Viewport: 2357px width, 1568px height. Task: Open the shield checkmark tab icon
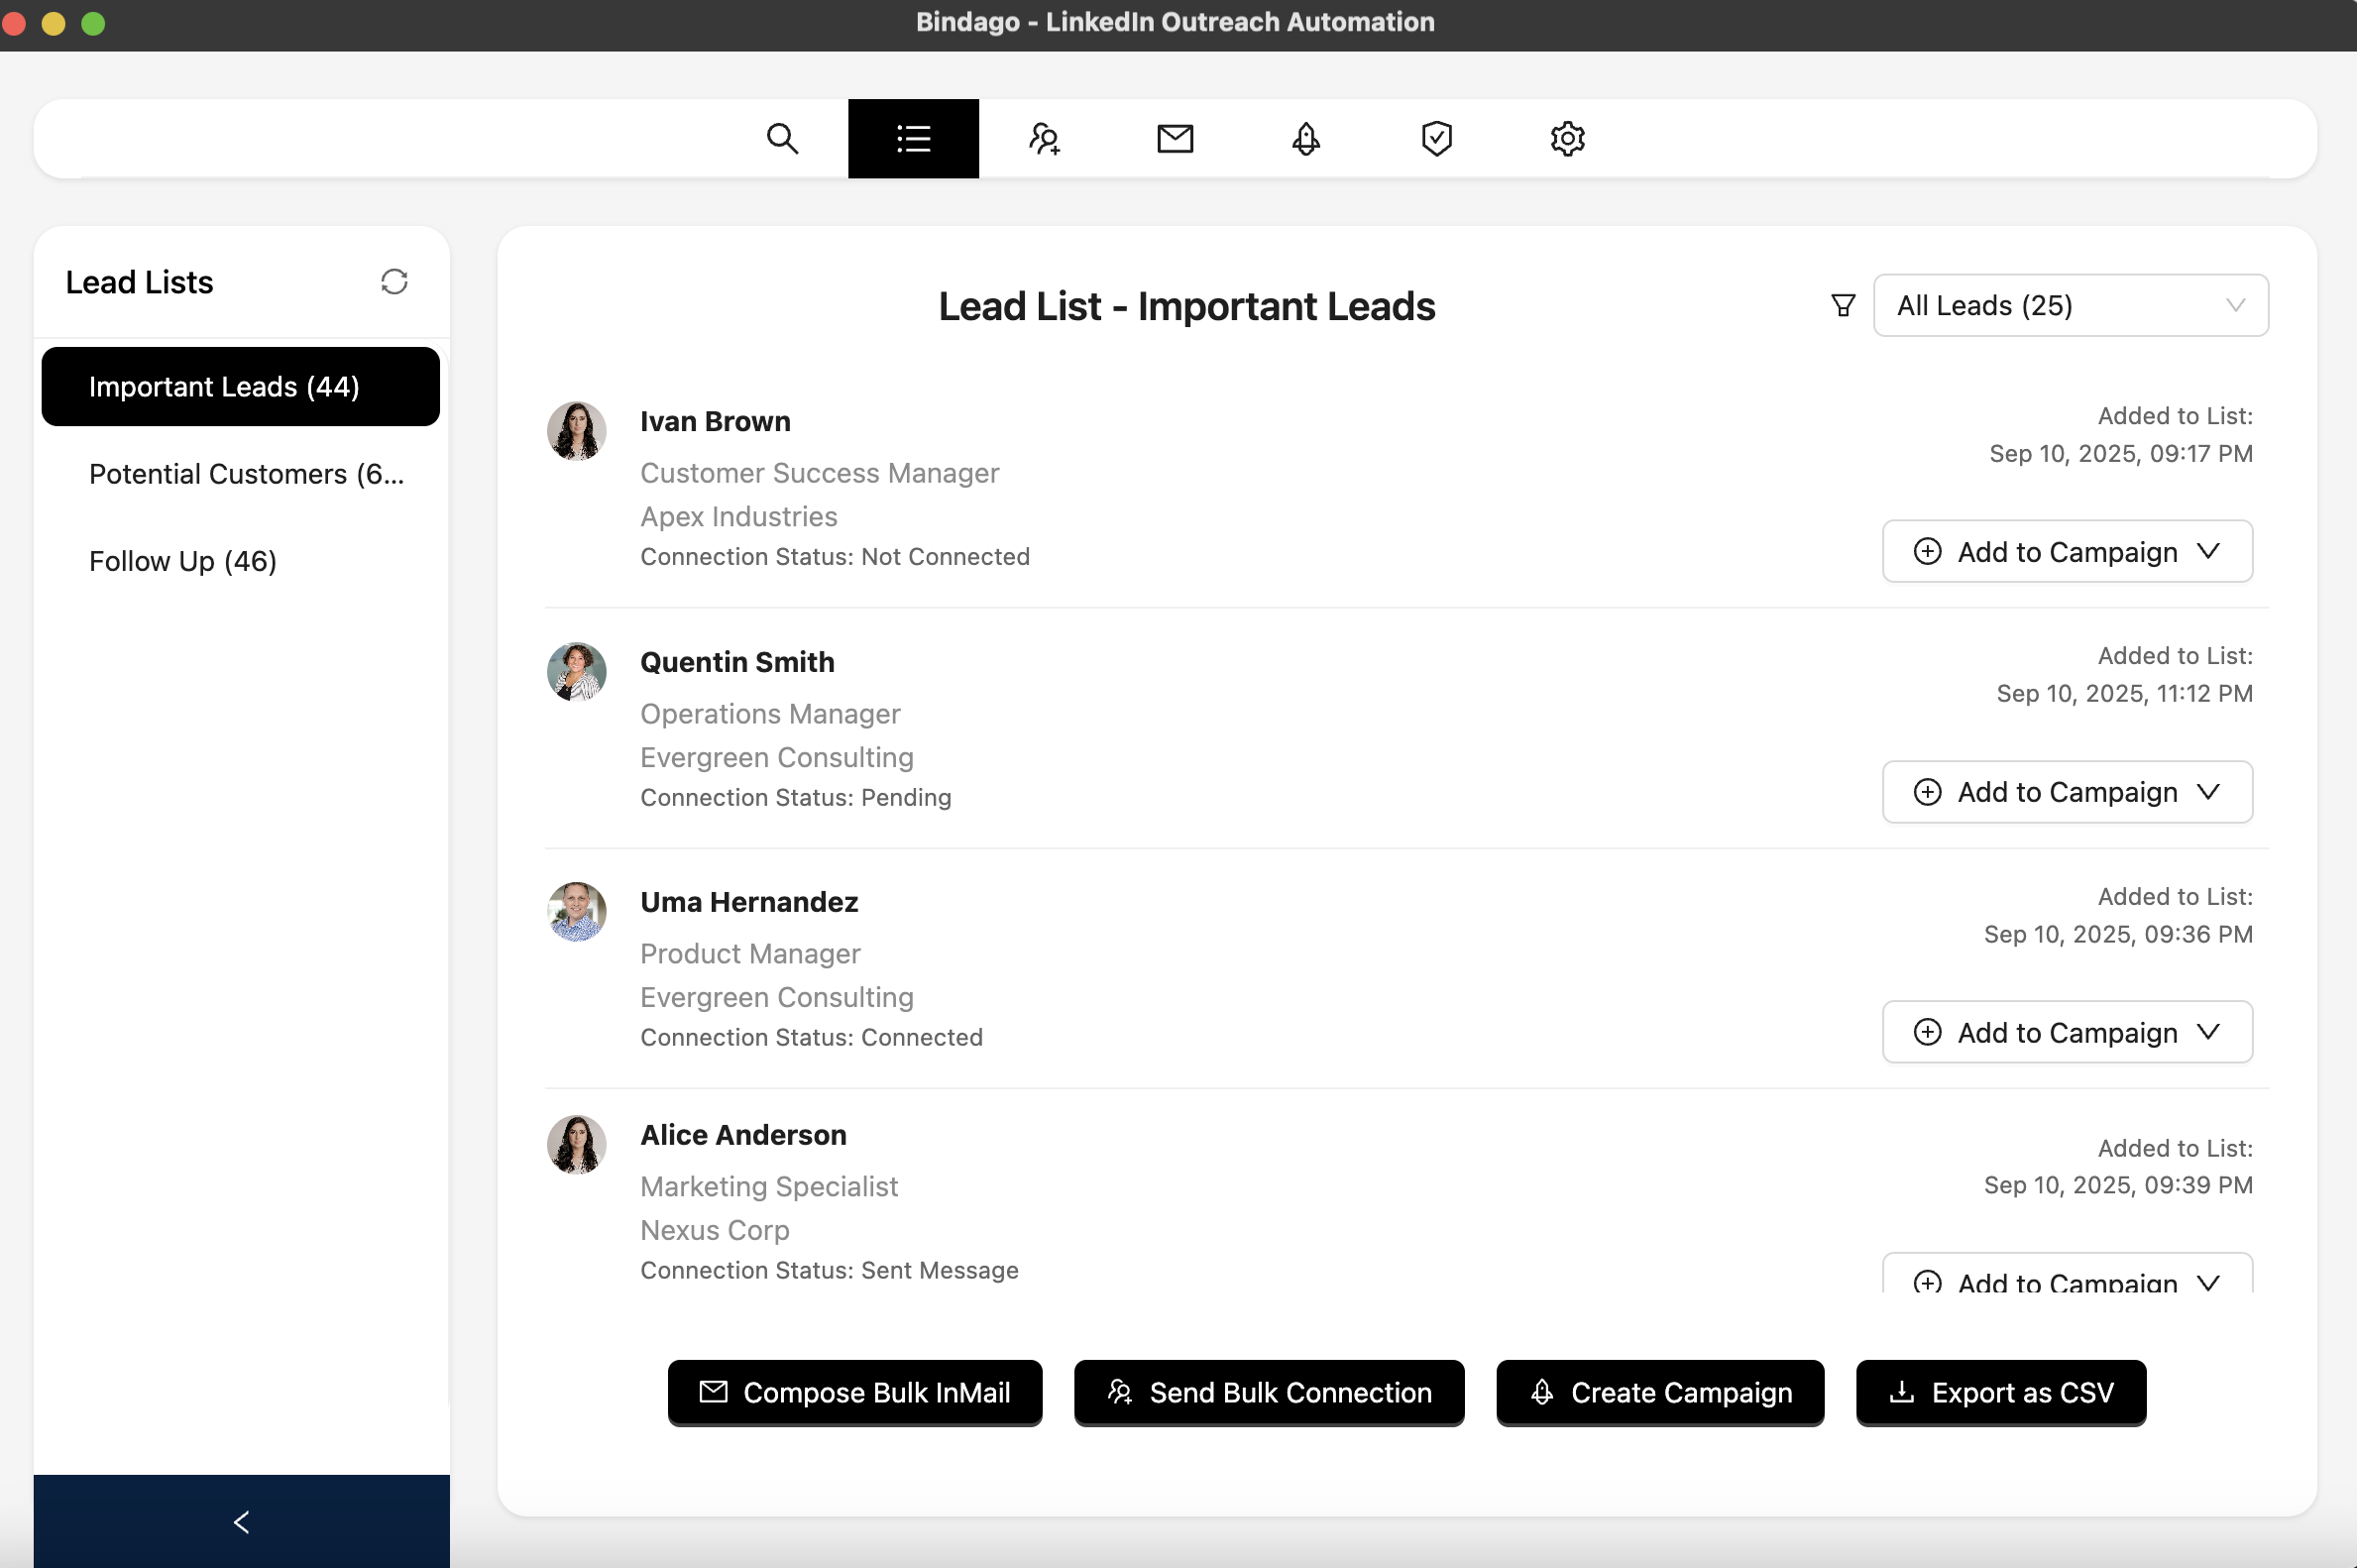[1436, 138]
